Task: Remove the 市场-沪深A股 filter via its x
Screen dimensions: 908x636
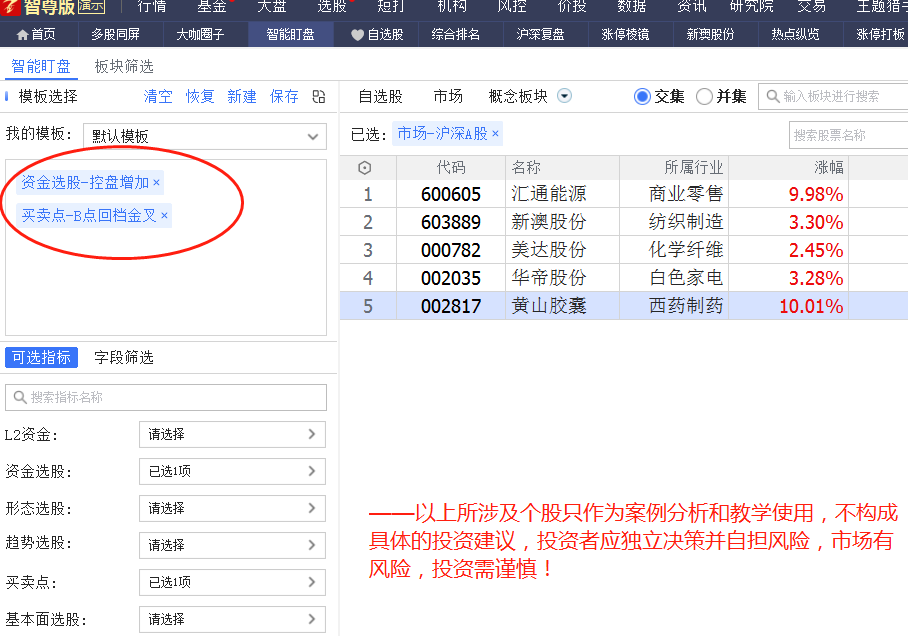Action: click(495, 133)
